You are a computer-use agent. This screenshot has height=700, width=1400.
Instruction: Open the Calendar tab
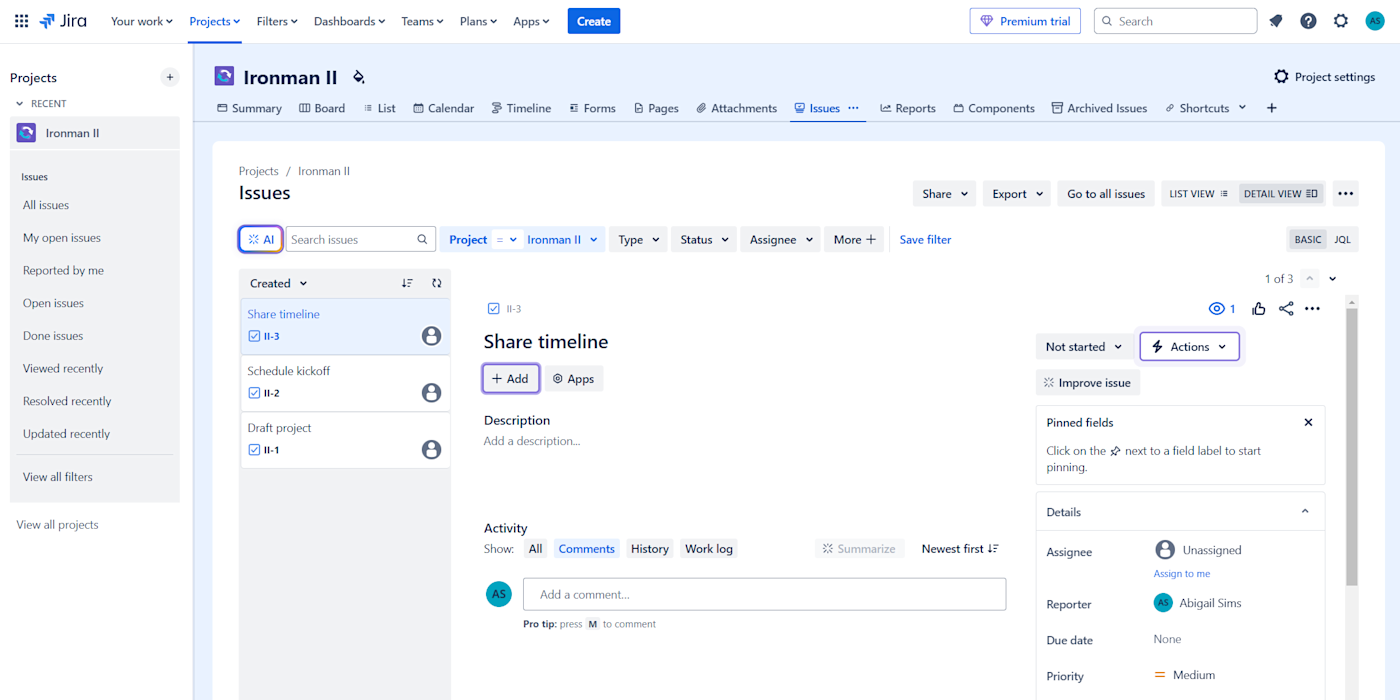point(444,108)
